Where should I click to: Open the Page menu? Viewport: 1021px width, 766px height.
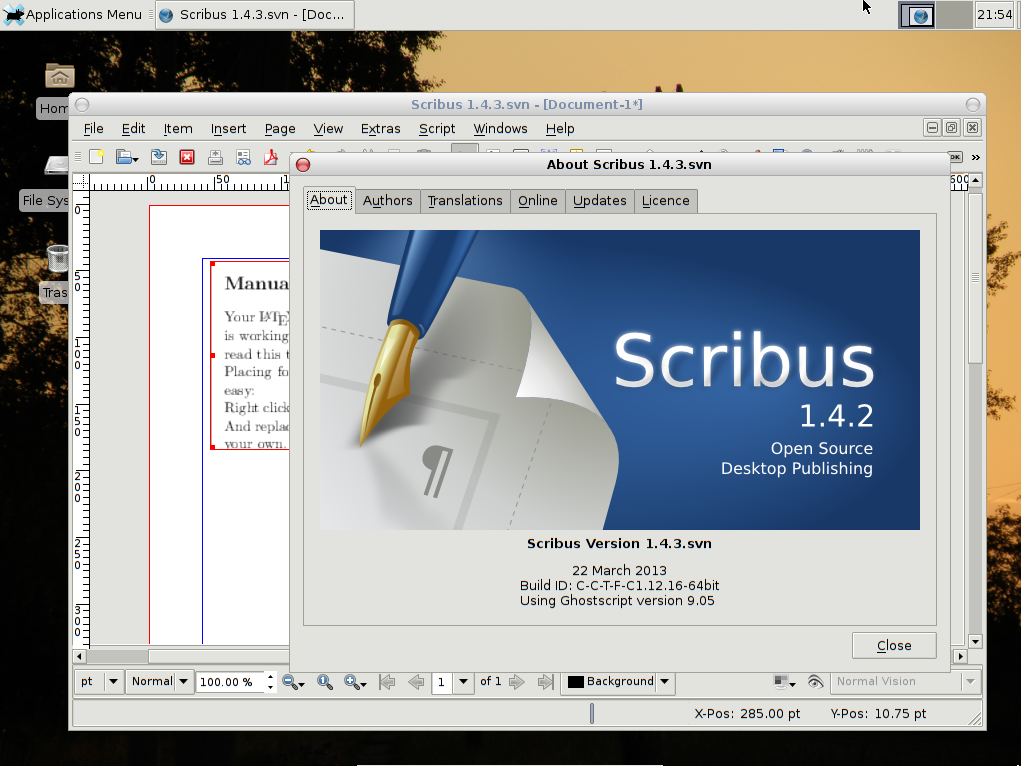pos(280,129)
